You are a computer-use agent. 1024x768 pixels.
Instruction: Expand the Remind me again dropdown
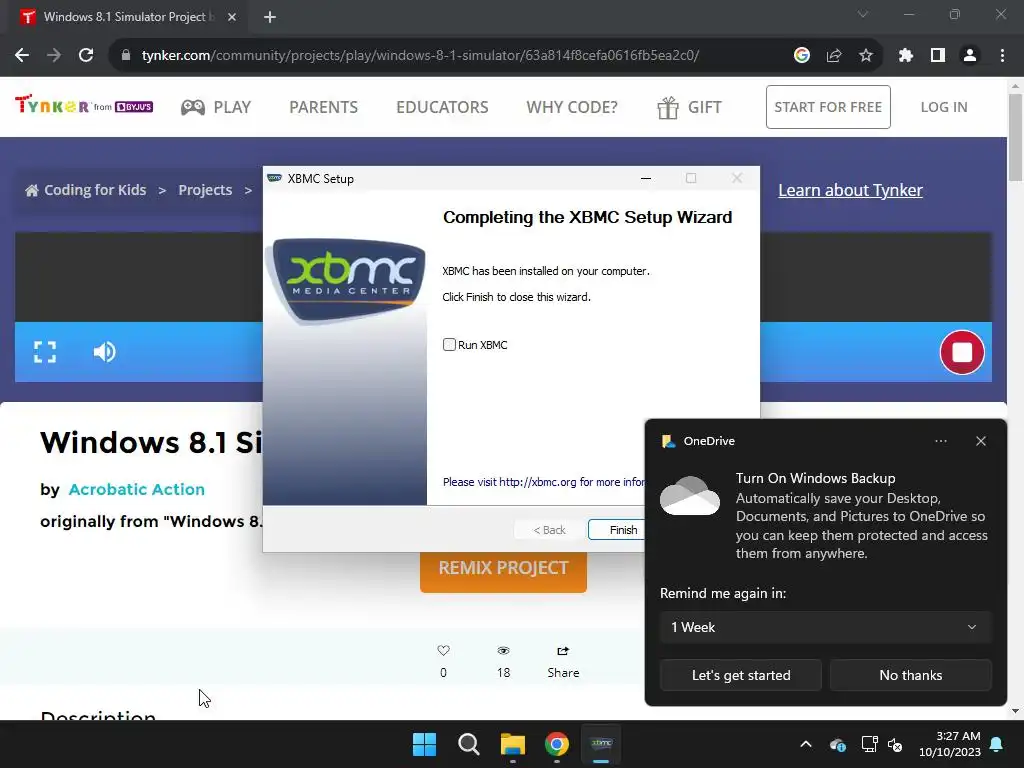click(825, 627)
